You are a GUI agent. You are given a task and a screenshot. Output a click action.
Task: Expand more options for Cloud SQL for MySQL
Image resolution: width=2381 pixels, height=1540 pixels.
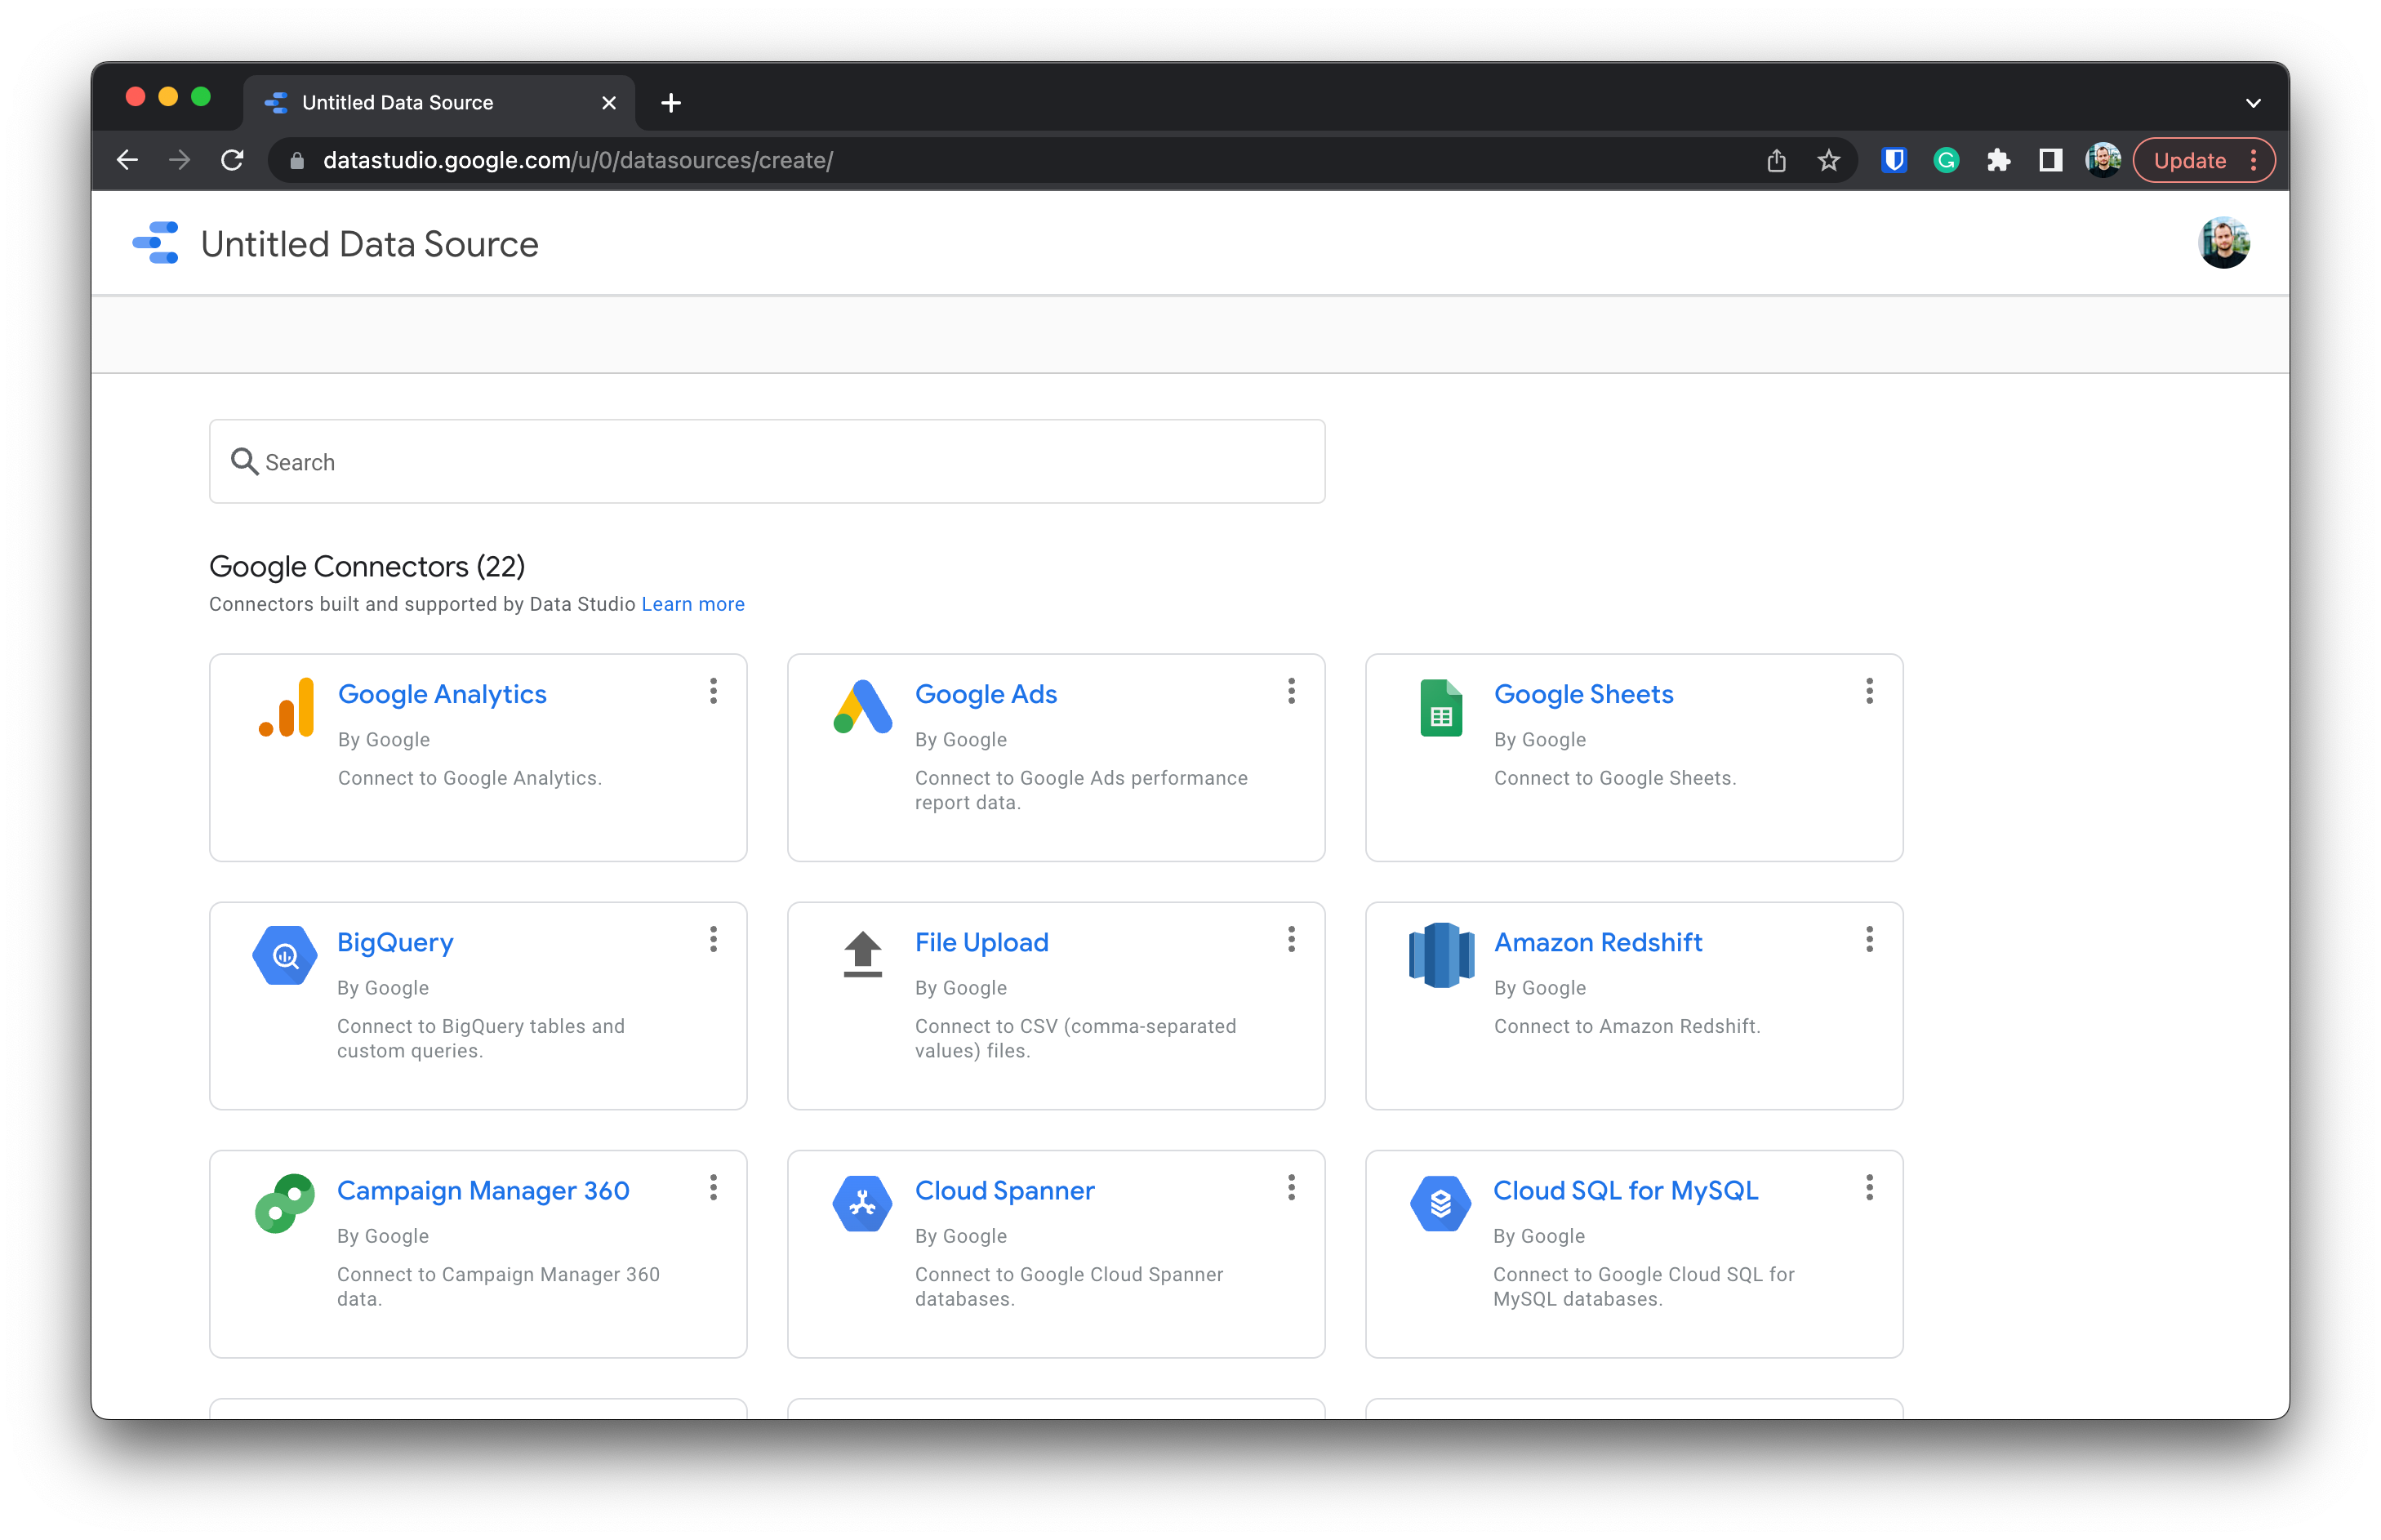tap(1868, 1187)
